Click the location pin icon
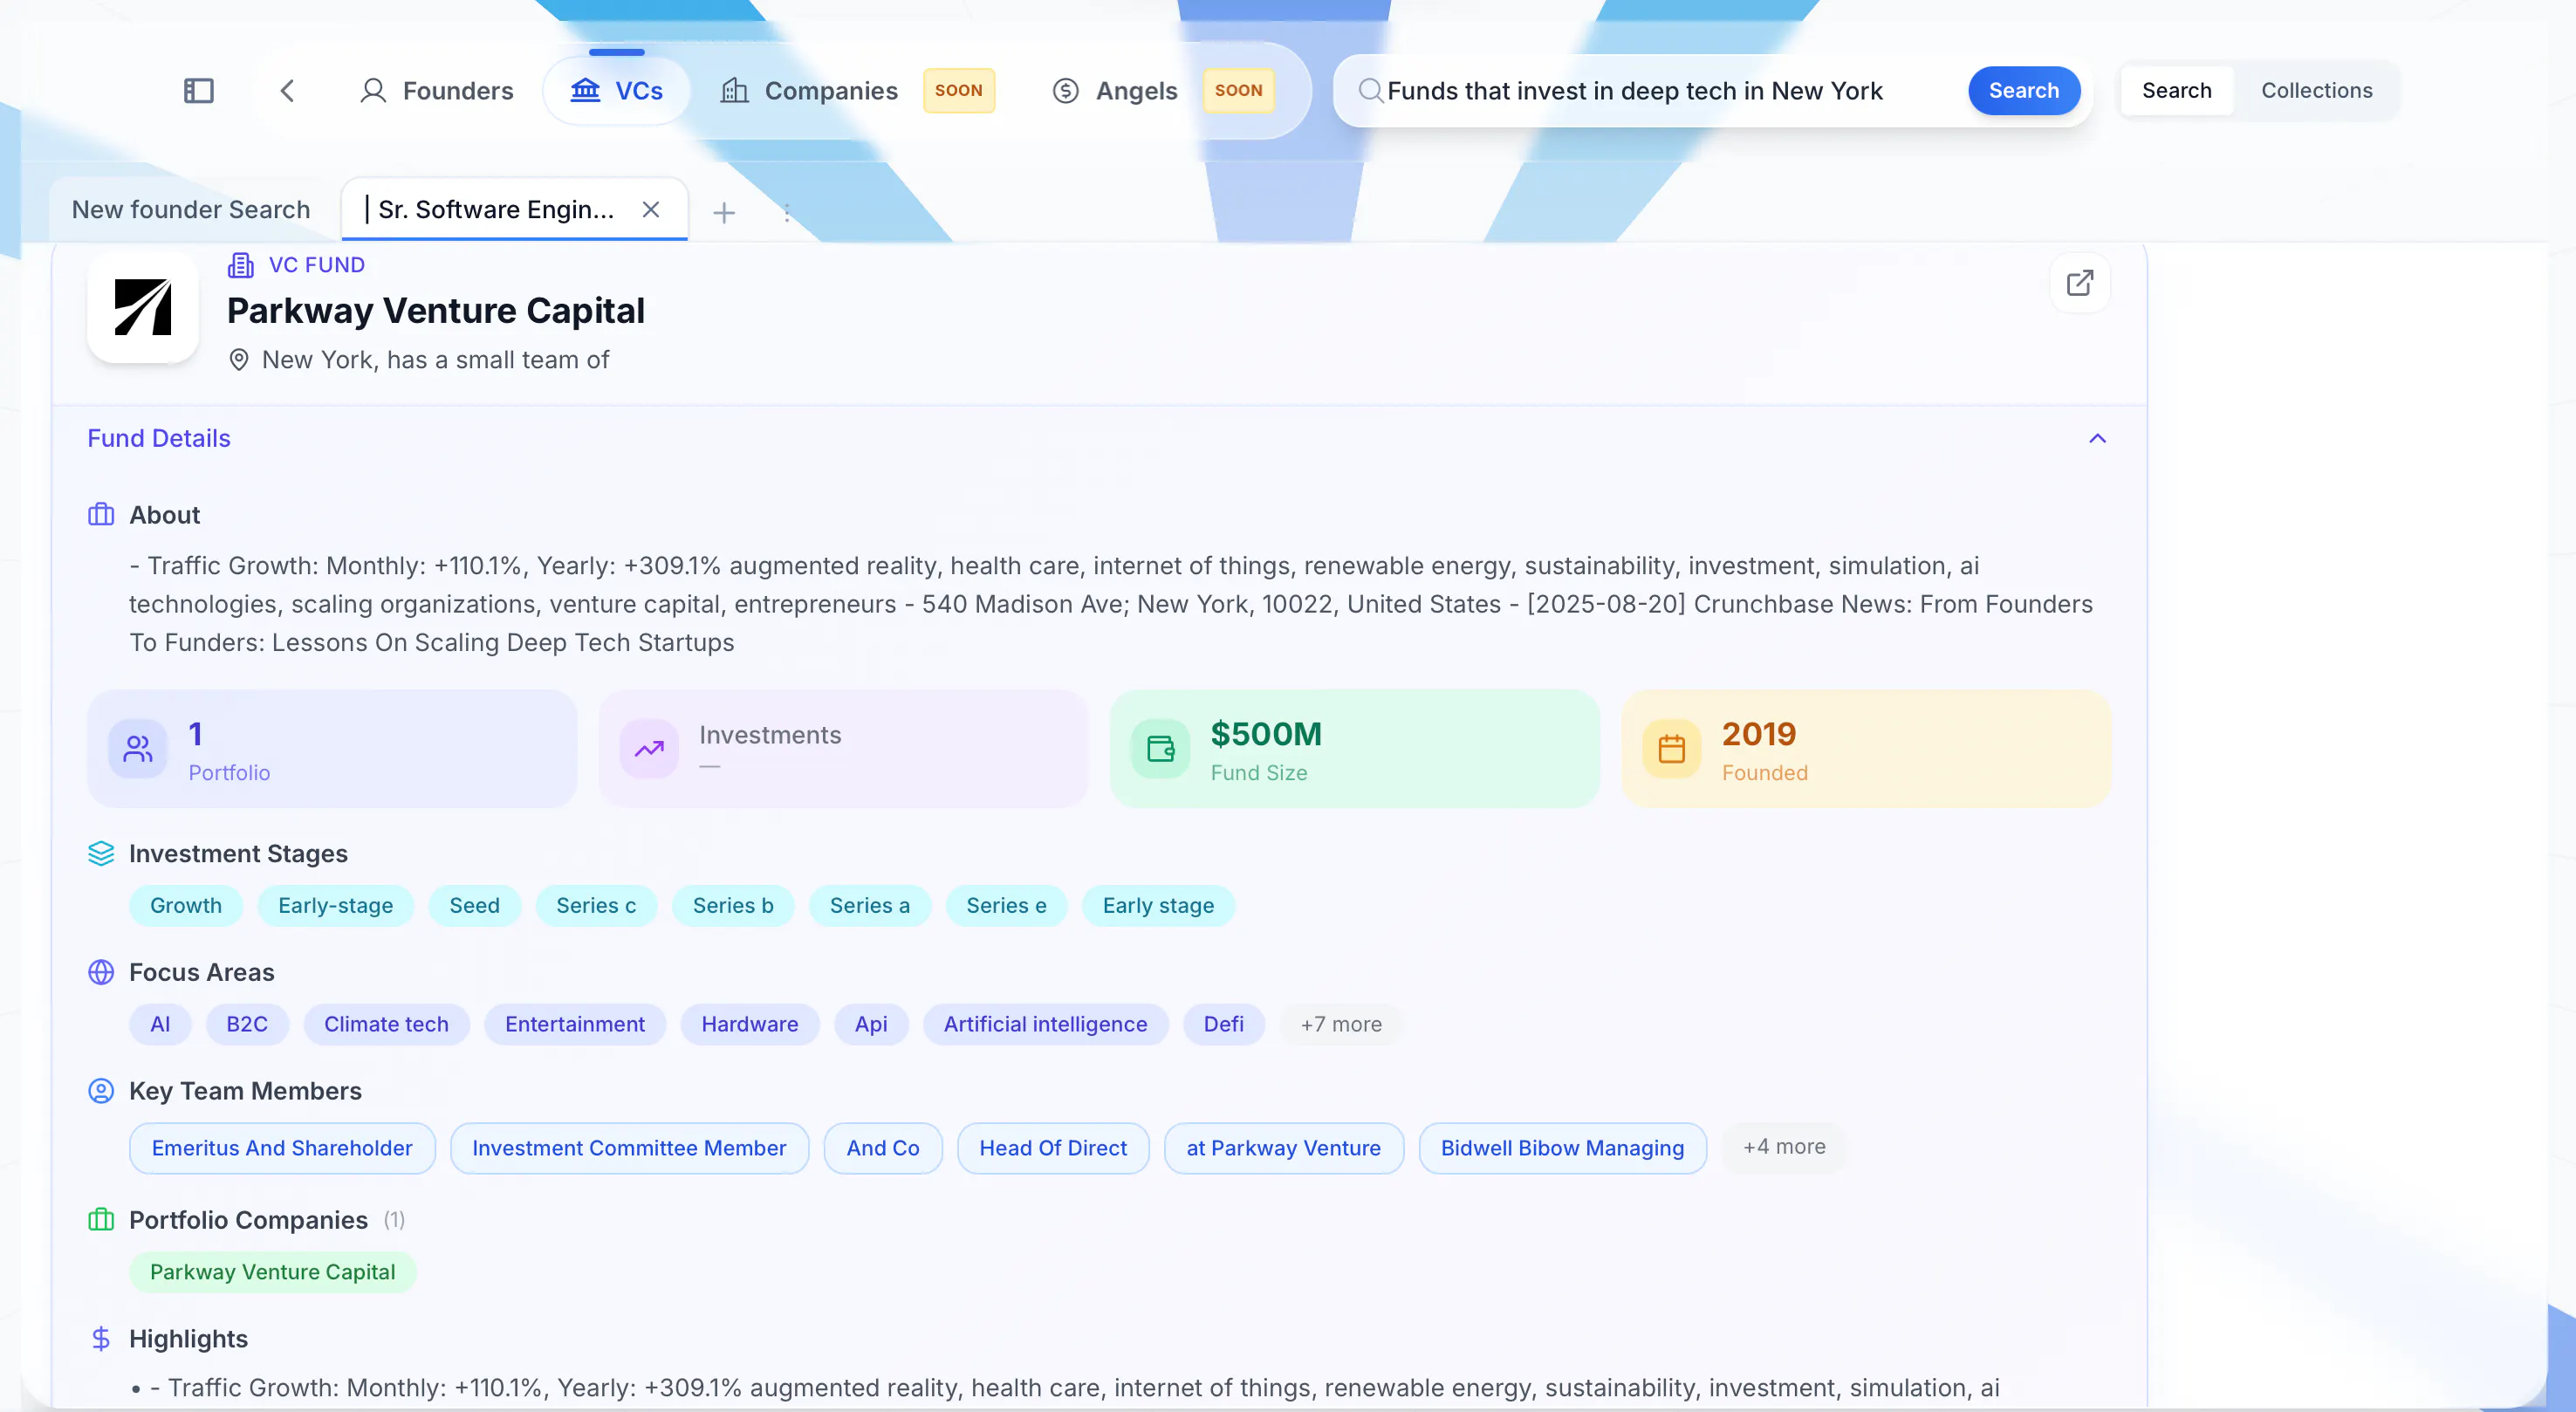 (239, 360)
